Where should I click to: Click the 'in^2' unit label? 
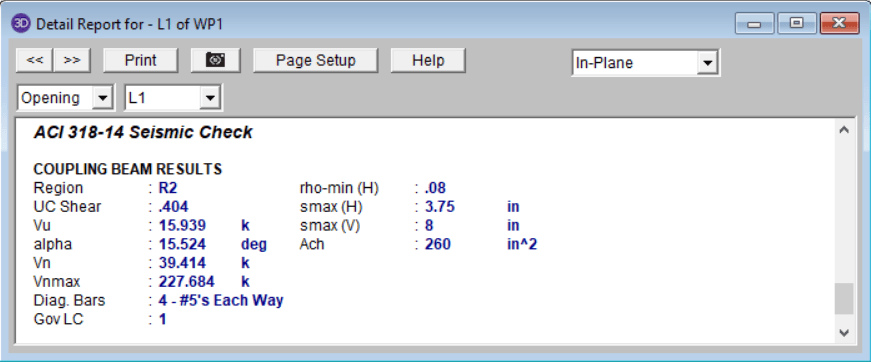[522, 244]
